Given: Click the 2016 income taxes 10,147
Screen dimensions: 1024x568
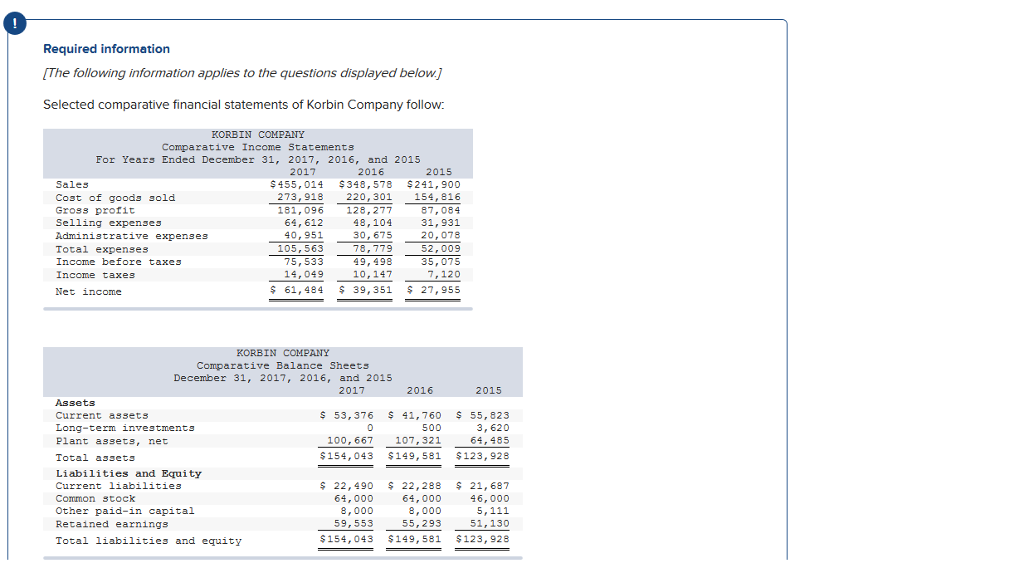Looking at the screenshot, I should click(x=372, y=275).
